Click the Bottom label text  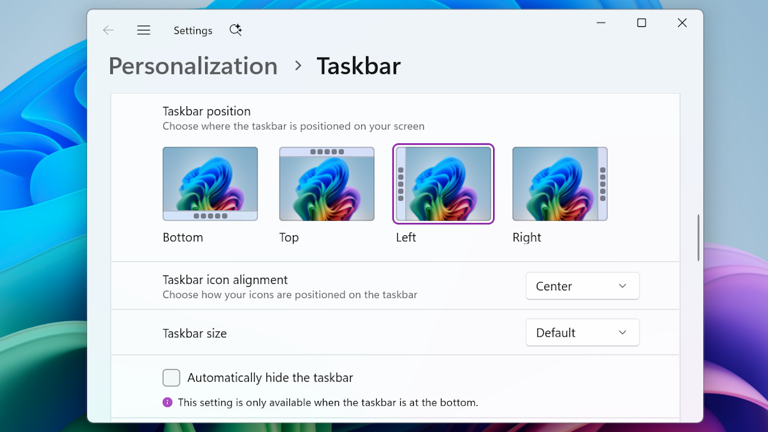[x=183, y=238]
